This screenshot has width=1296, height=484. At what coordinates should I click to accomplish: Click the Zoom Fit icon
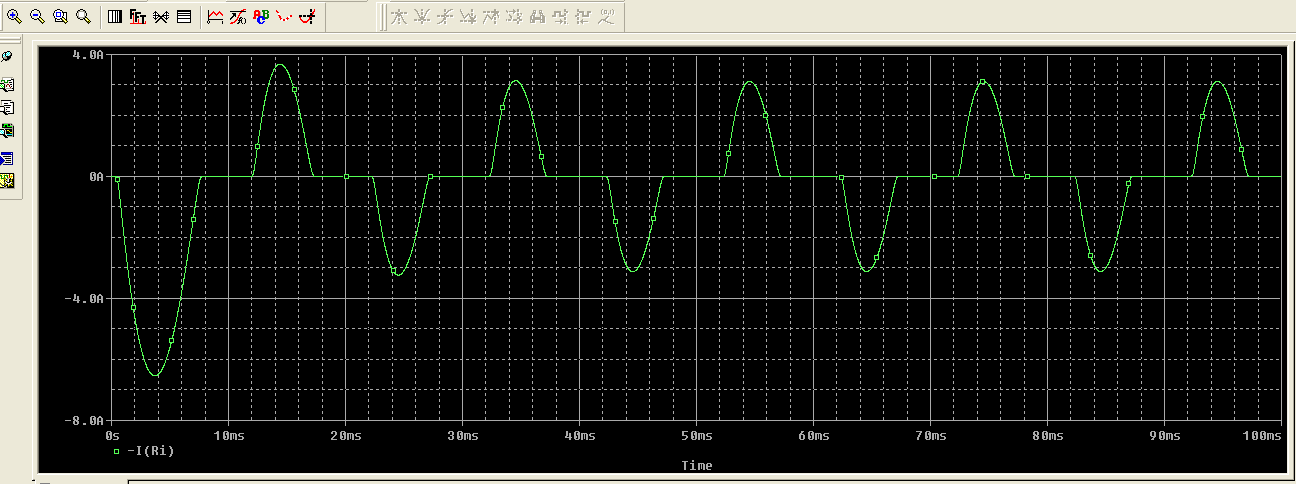83,16
